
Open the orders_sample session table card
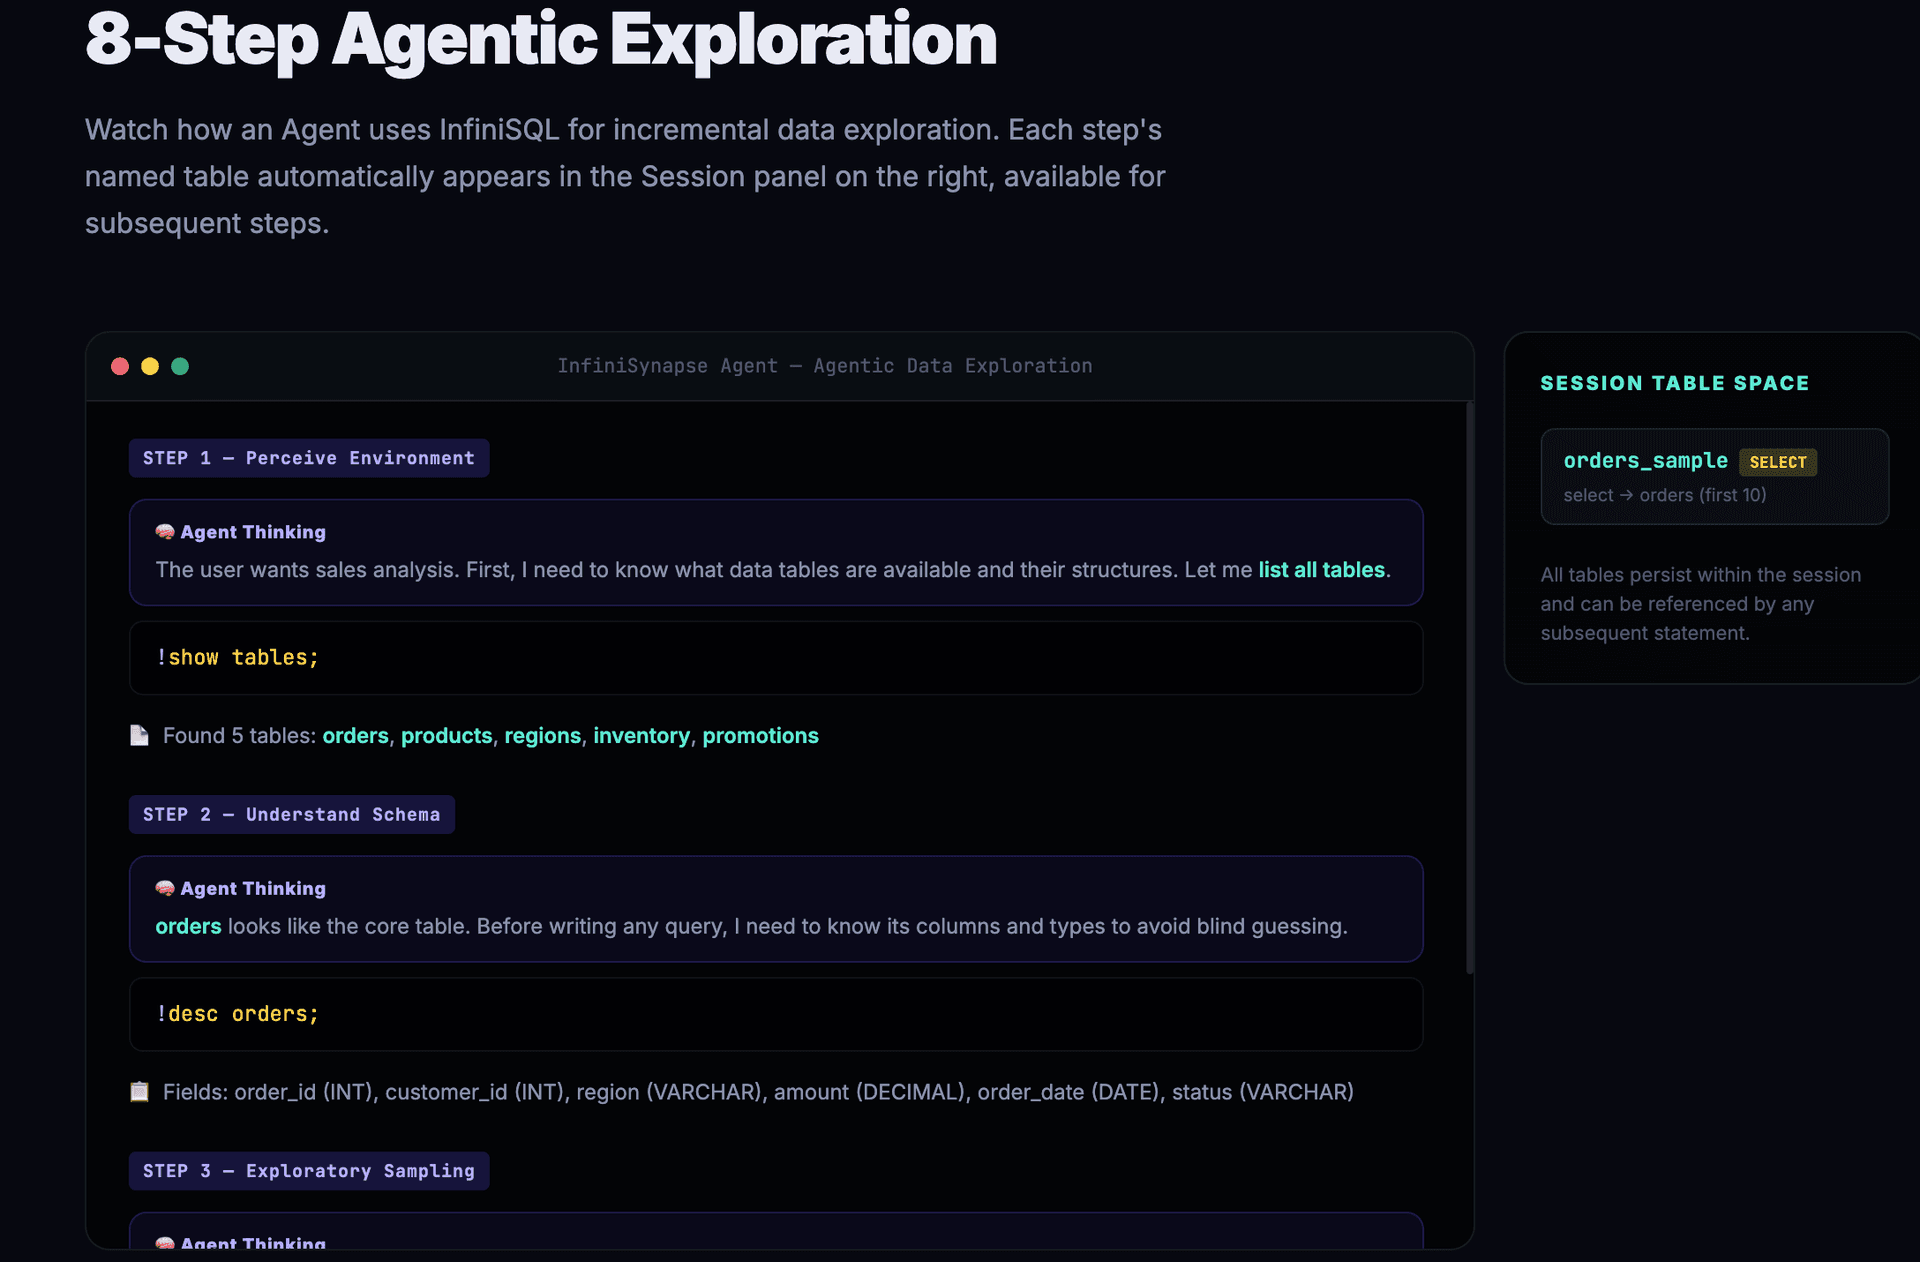tap(1713, 477)
